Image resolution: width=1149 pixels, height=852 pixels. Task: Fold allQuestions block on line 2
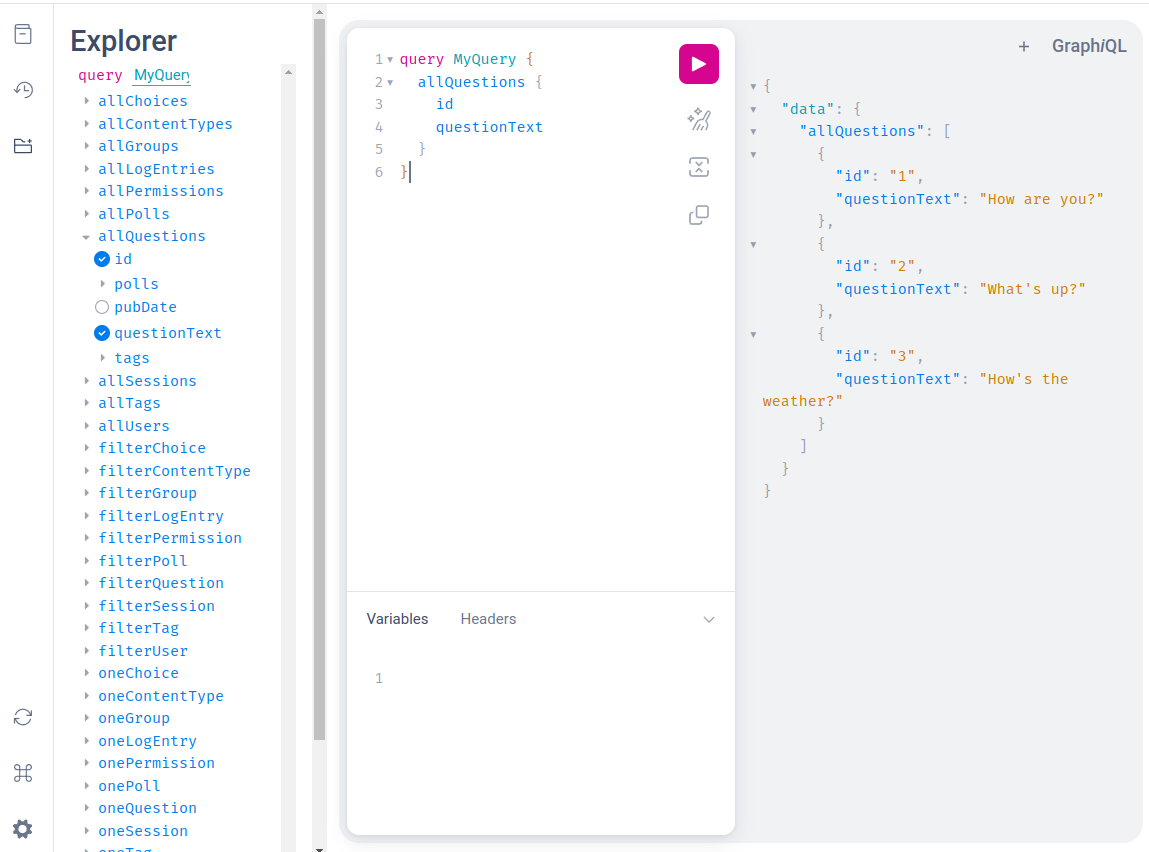[x=390, y=83]
